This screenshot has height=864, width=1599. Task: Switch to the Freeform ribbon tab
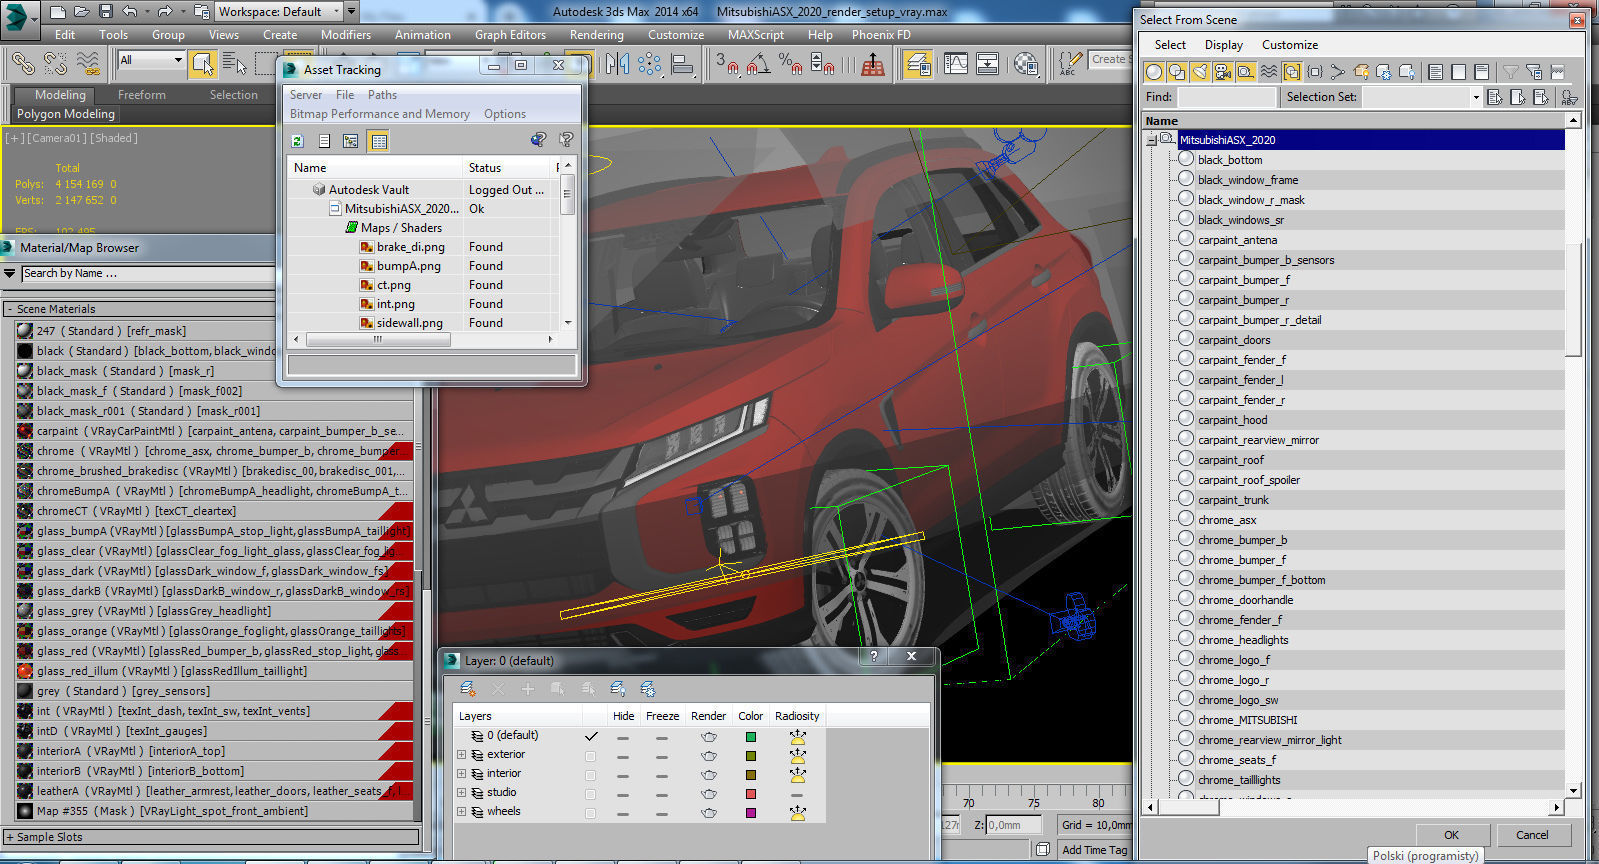(142, 95)
